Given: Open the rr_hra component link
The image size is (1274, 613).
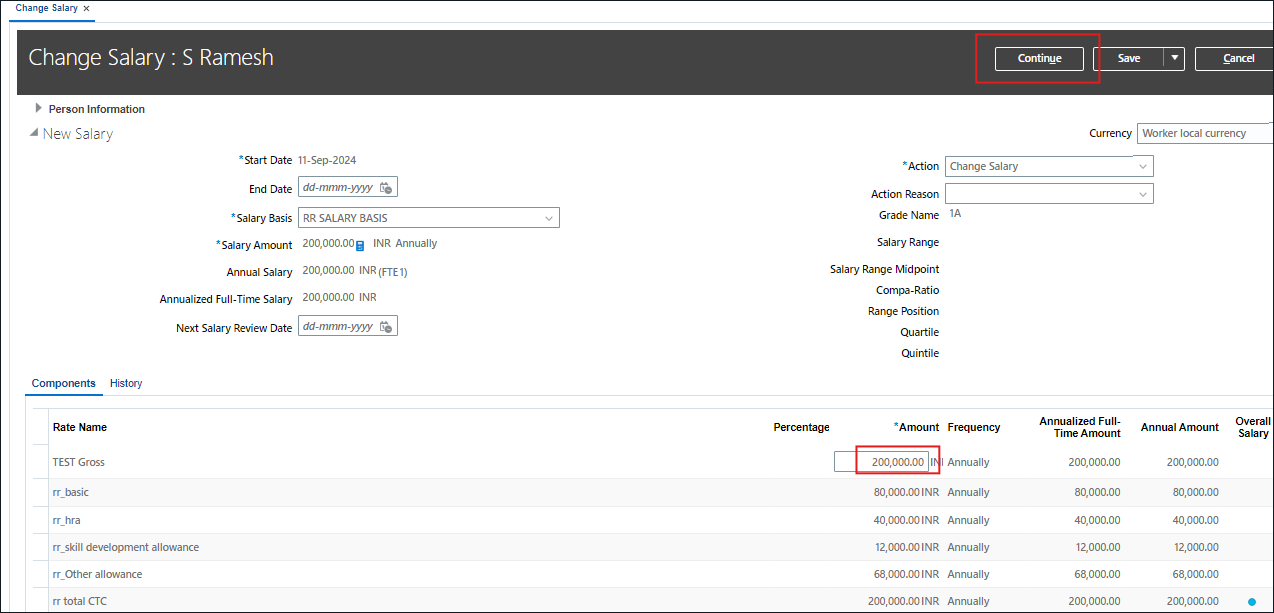Looking at the screenshot, I should tap(66, 520).
